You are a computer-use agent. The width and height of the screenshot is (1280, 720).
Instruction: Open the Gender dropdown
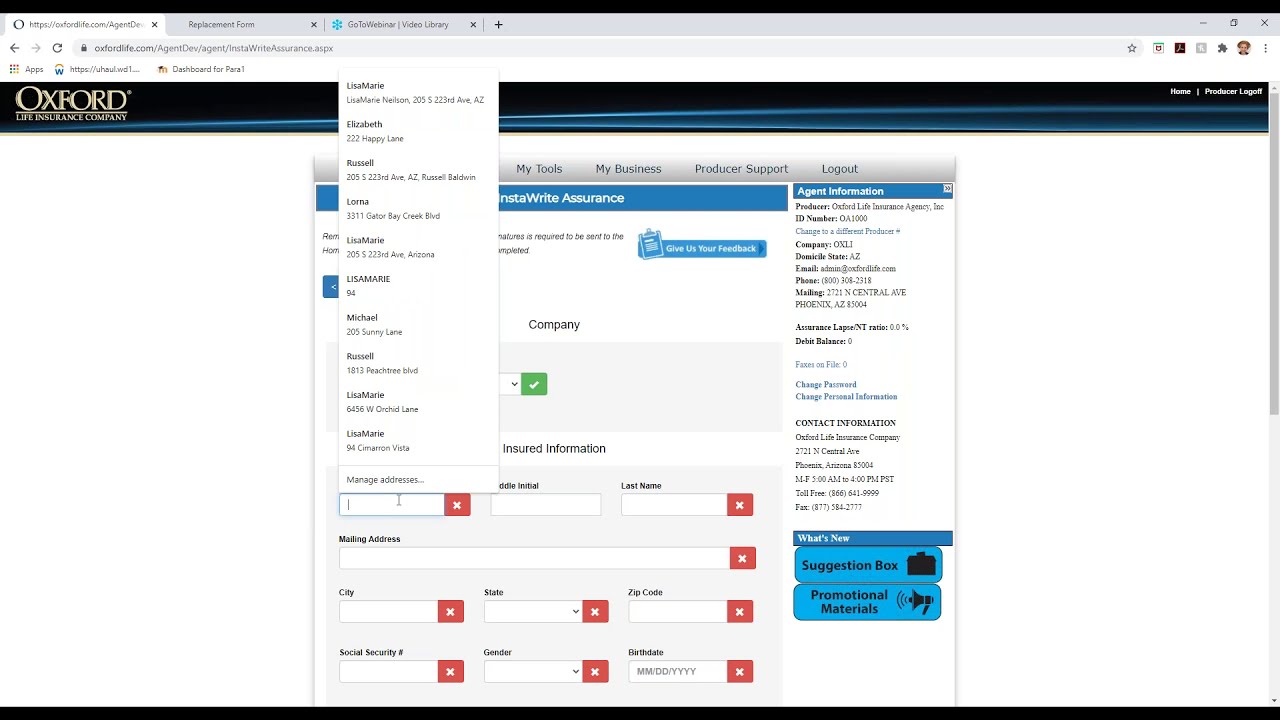pos(532,671)
